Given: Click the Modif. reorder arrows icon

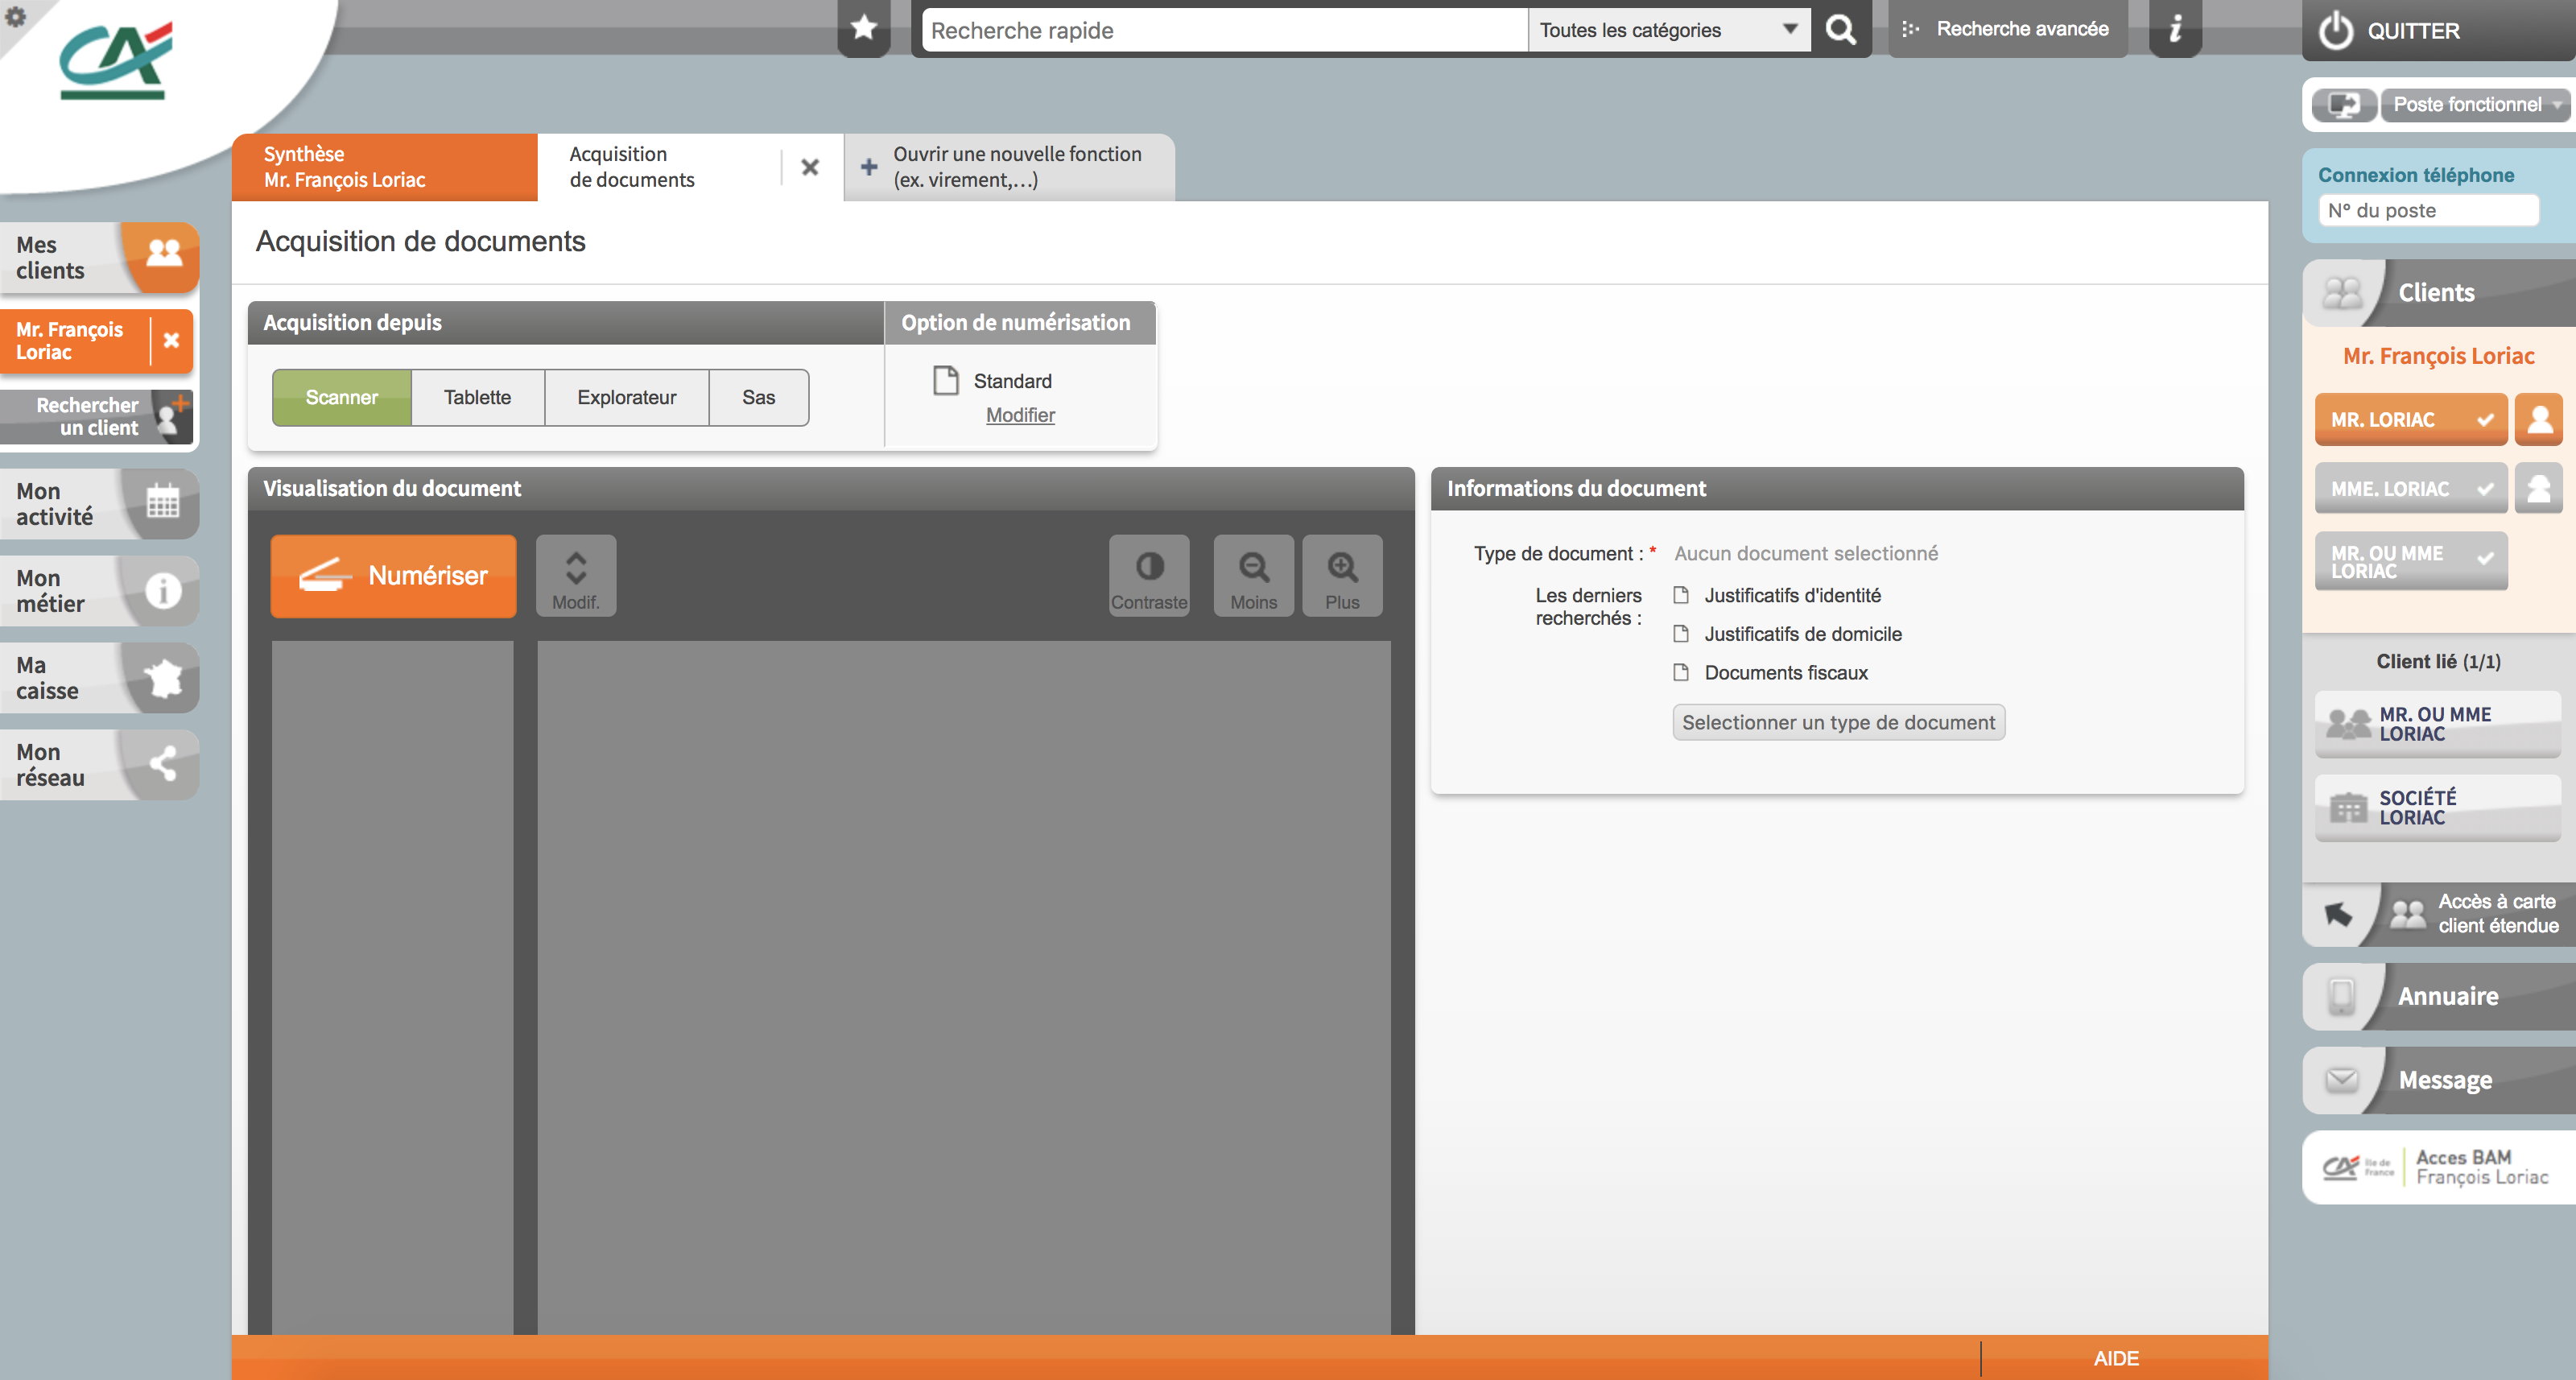Looking at the screenshot, I should (x=576, y=576).
